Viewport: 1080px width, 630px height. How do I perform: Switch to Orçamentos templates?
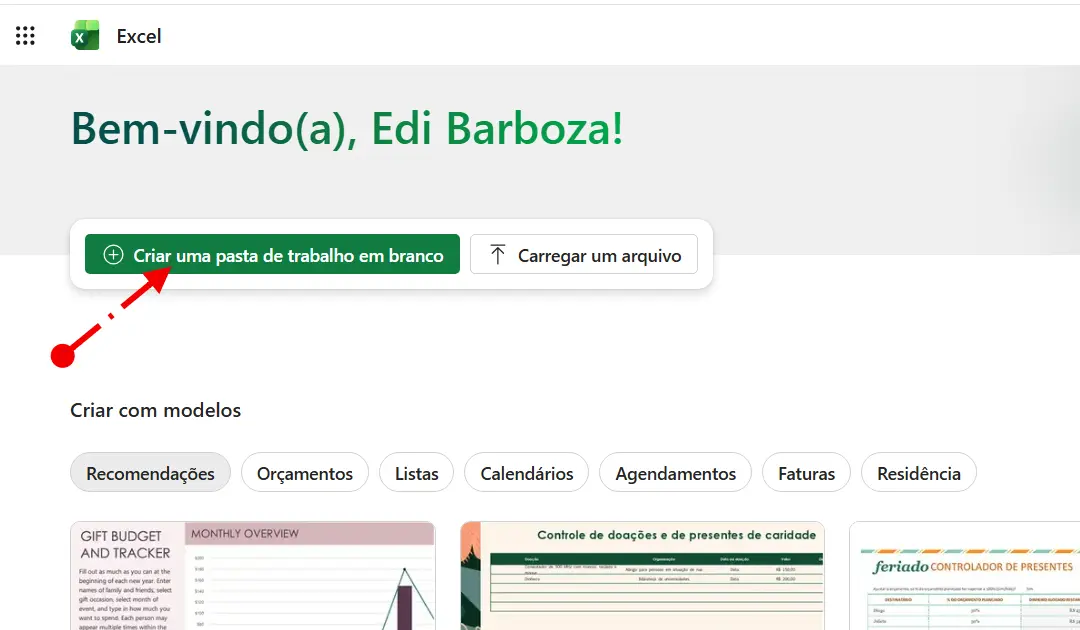click(305, 472)
